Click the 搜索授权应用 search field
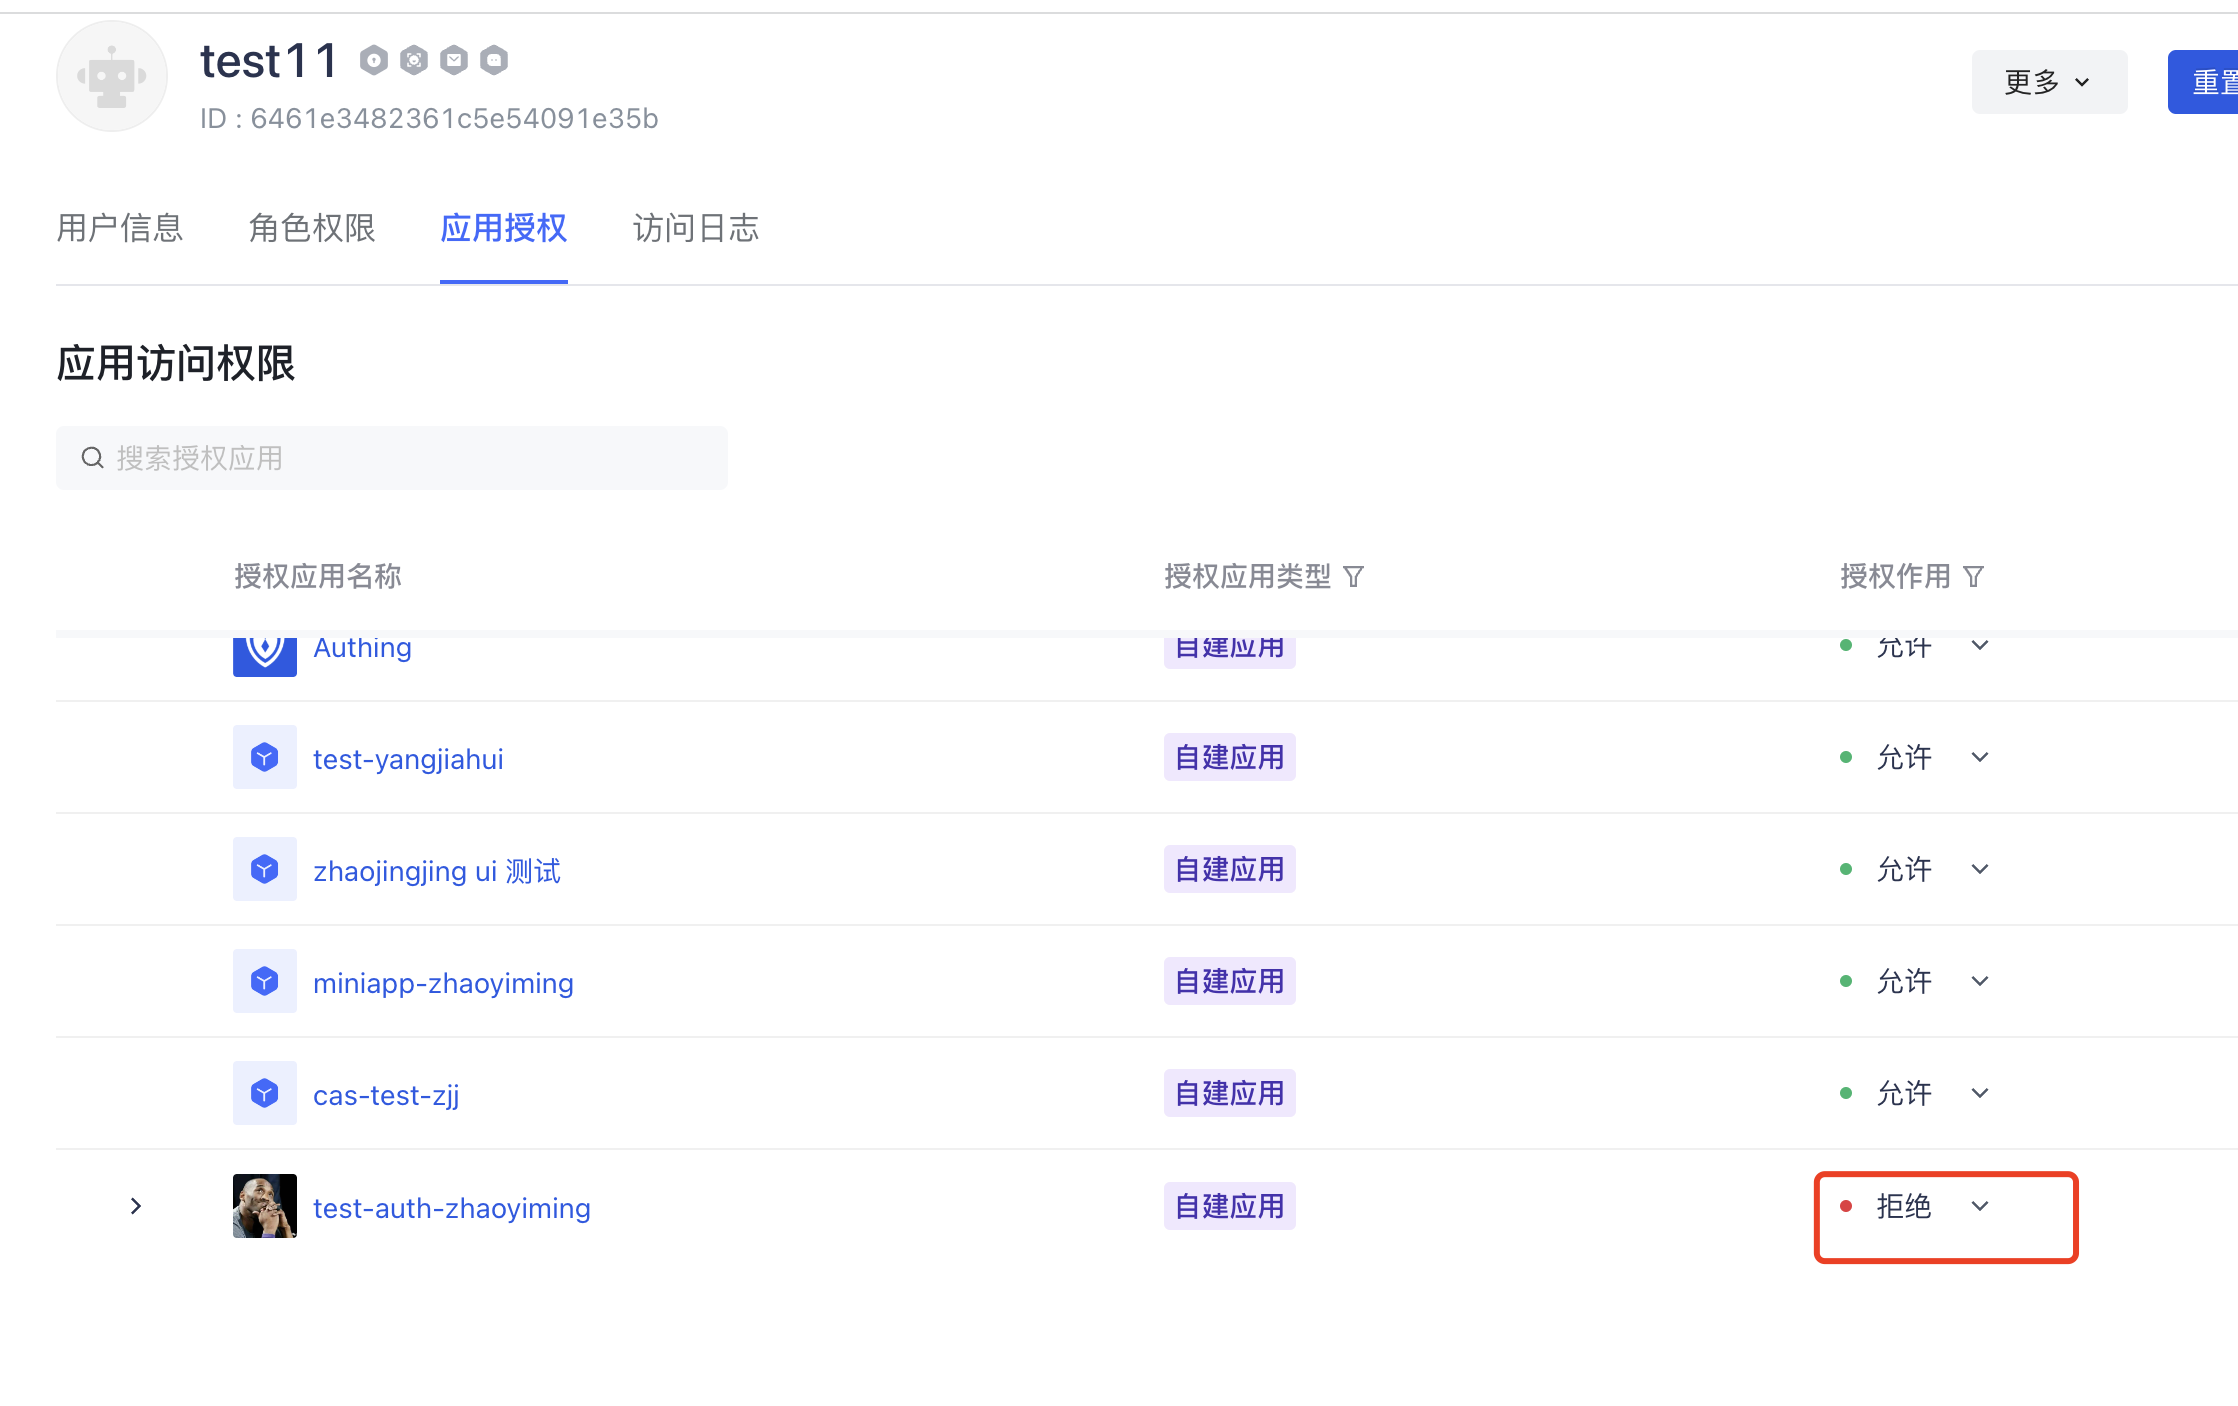Screen dimensions: 2238x1406 click(392, 458)
